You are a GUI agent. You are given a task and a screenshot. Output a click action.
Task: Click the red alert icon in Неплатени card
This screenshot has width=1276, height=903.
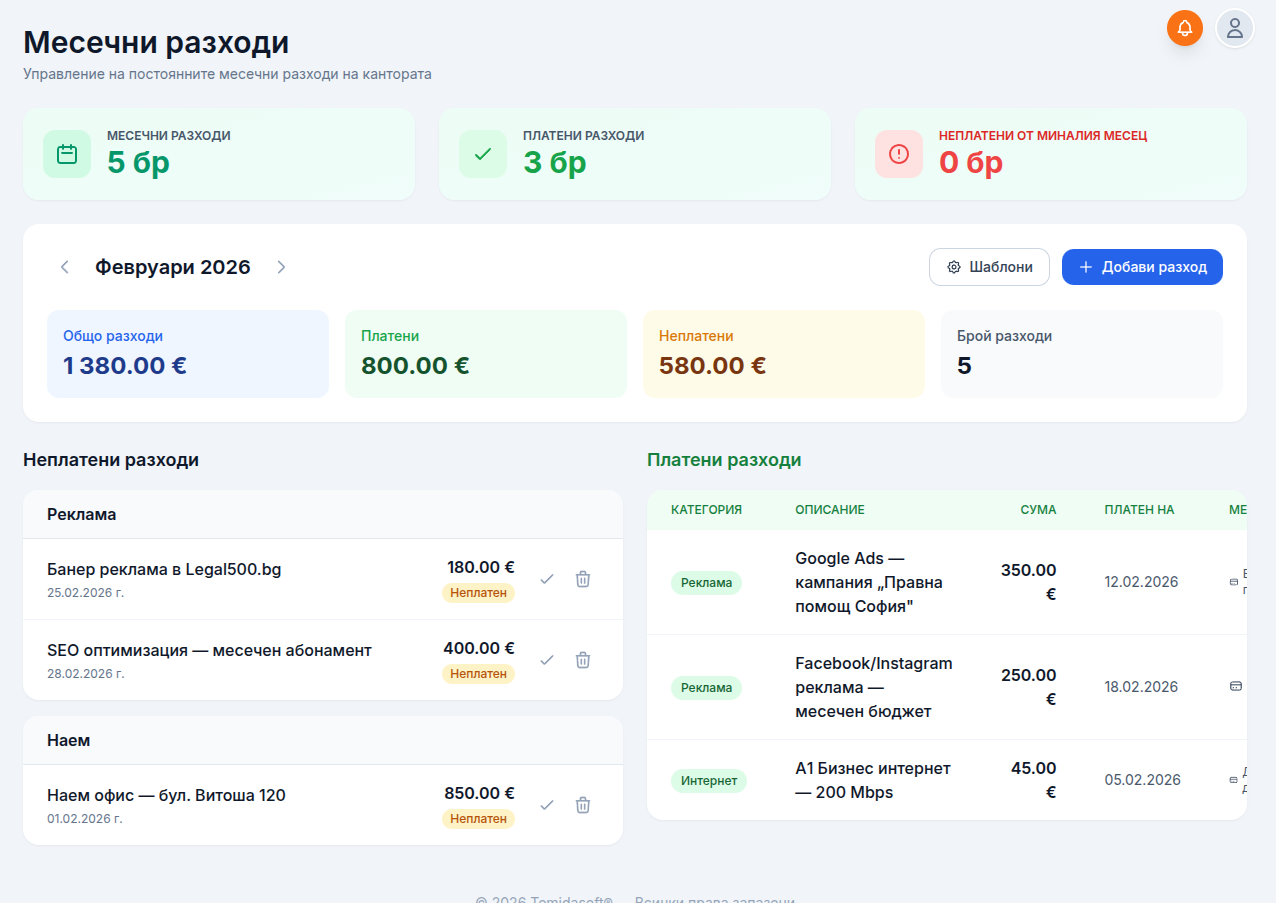point(899,154)
